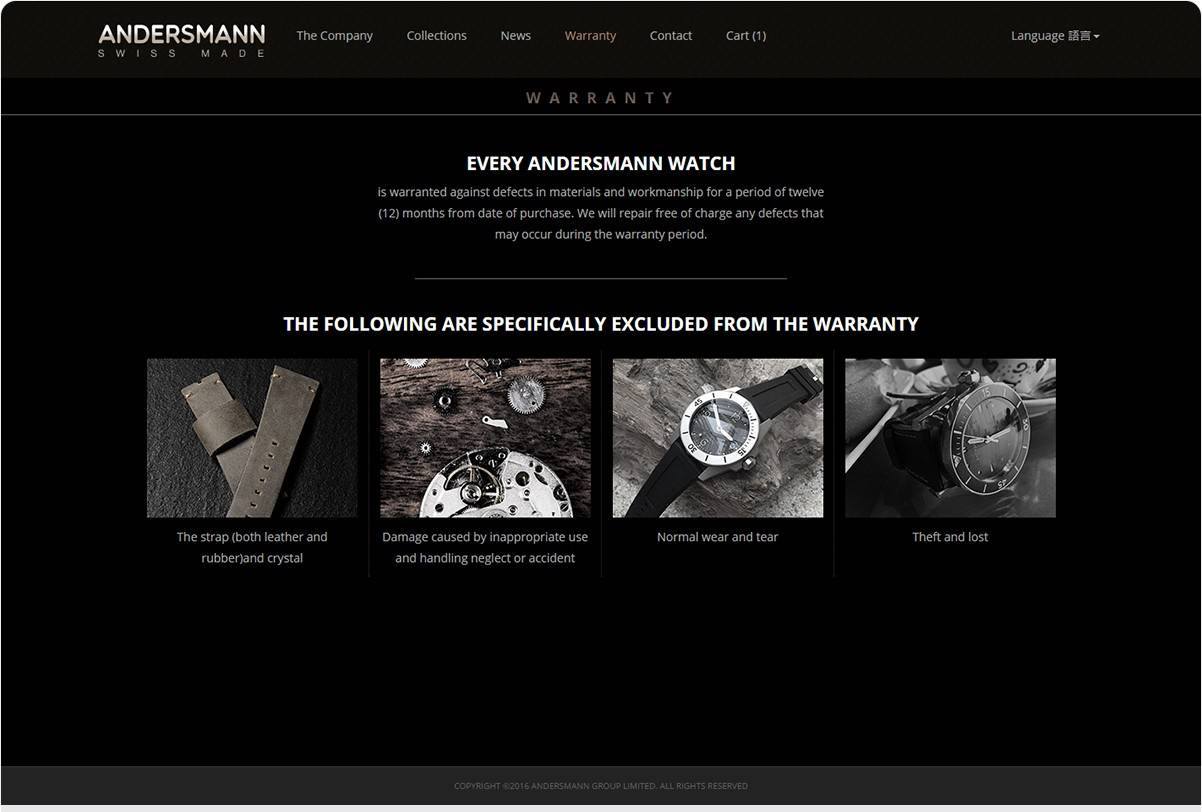Click Theft and lost caption
The image size is (1202, 812).
(x=950, y=537)
